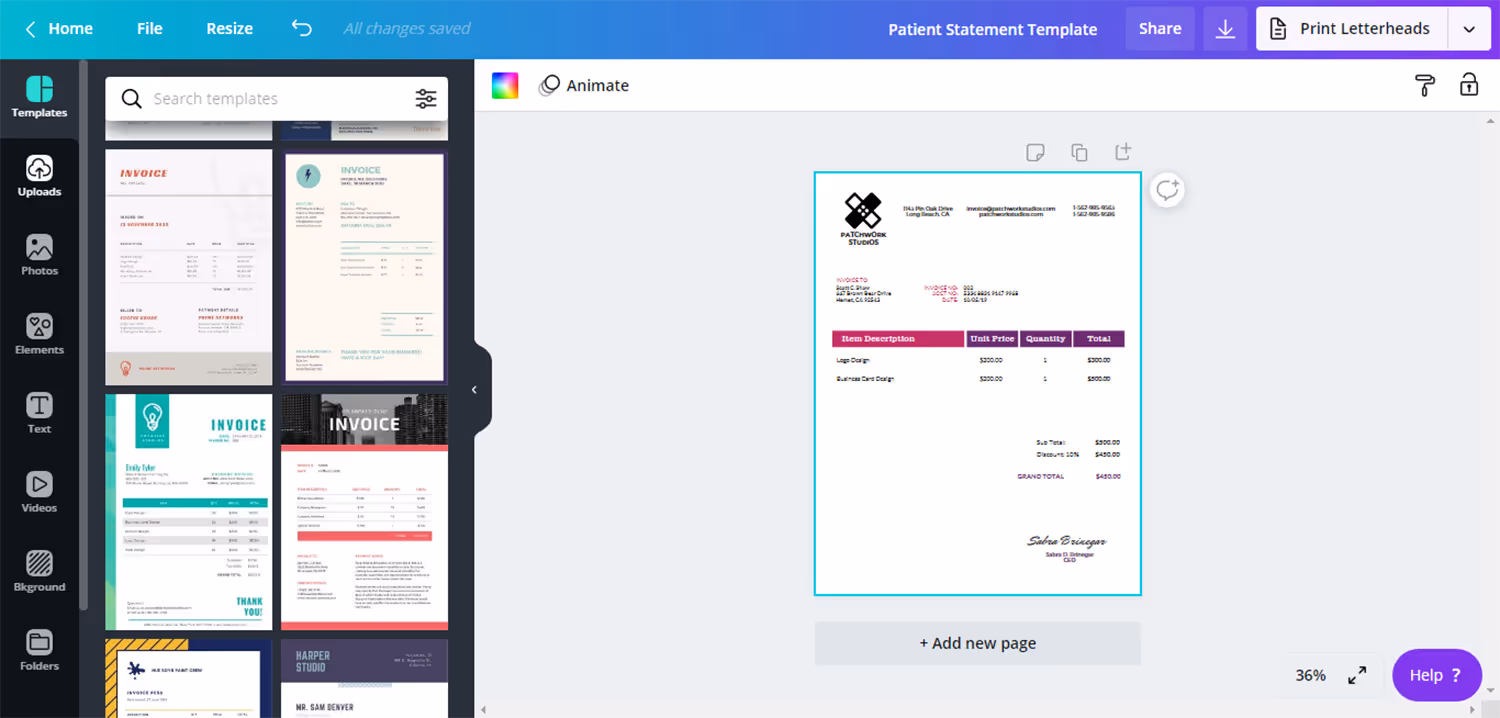Toggle template search filters

(426, 98)
